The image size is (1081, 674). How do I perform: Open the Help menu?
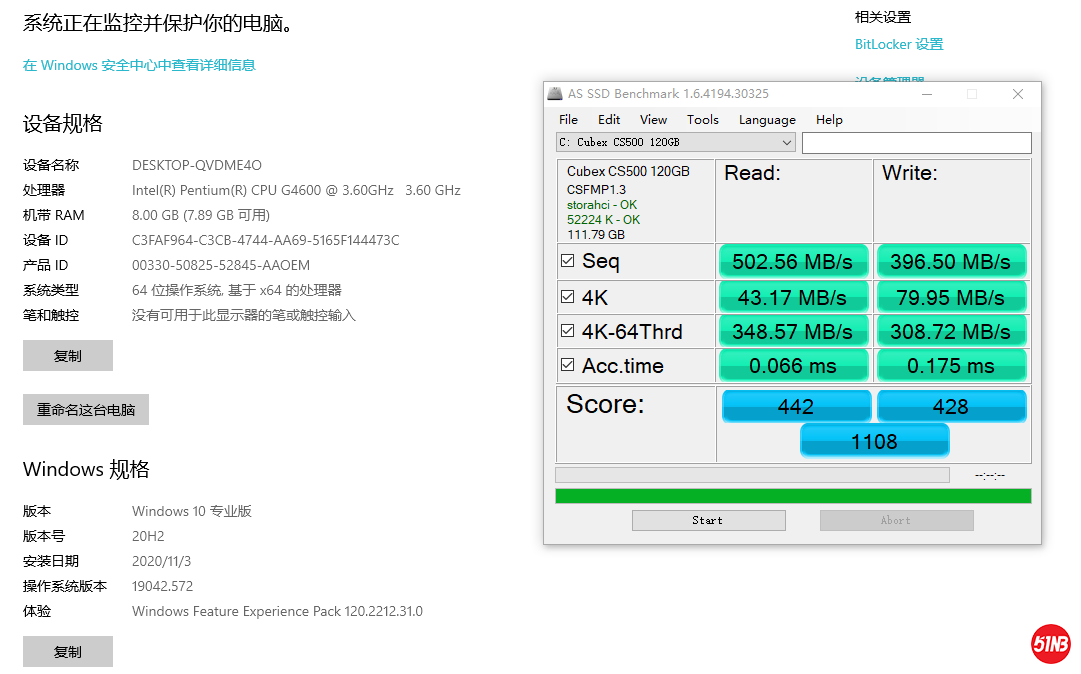point(829,120)
